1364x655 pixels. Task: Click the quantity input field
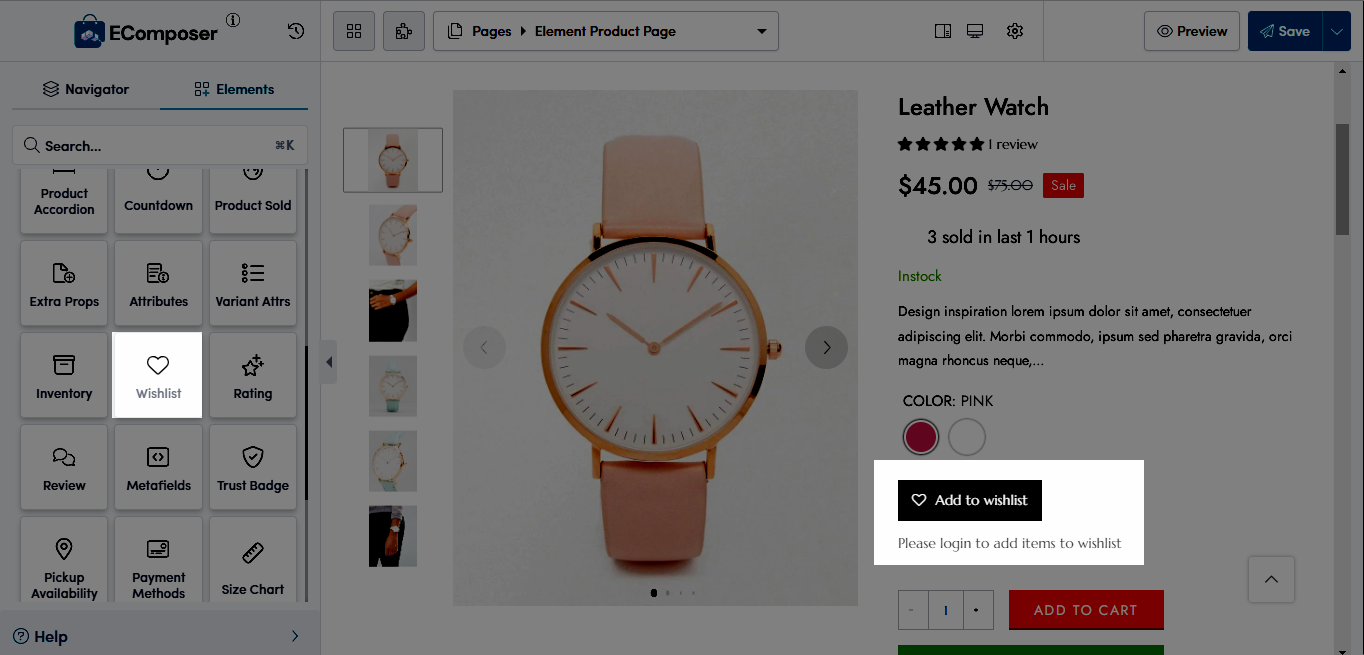(945, 610)
